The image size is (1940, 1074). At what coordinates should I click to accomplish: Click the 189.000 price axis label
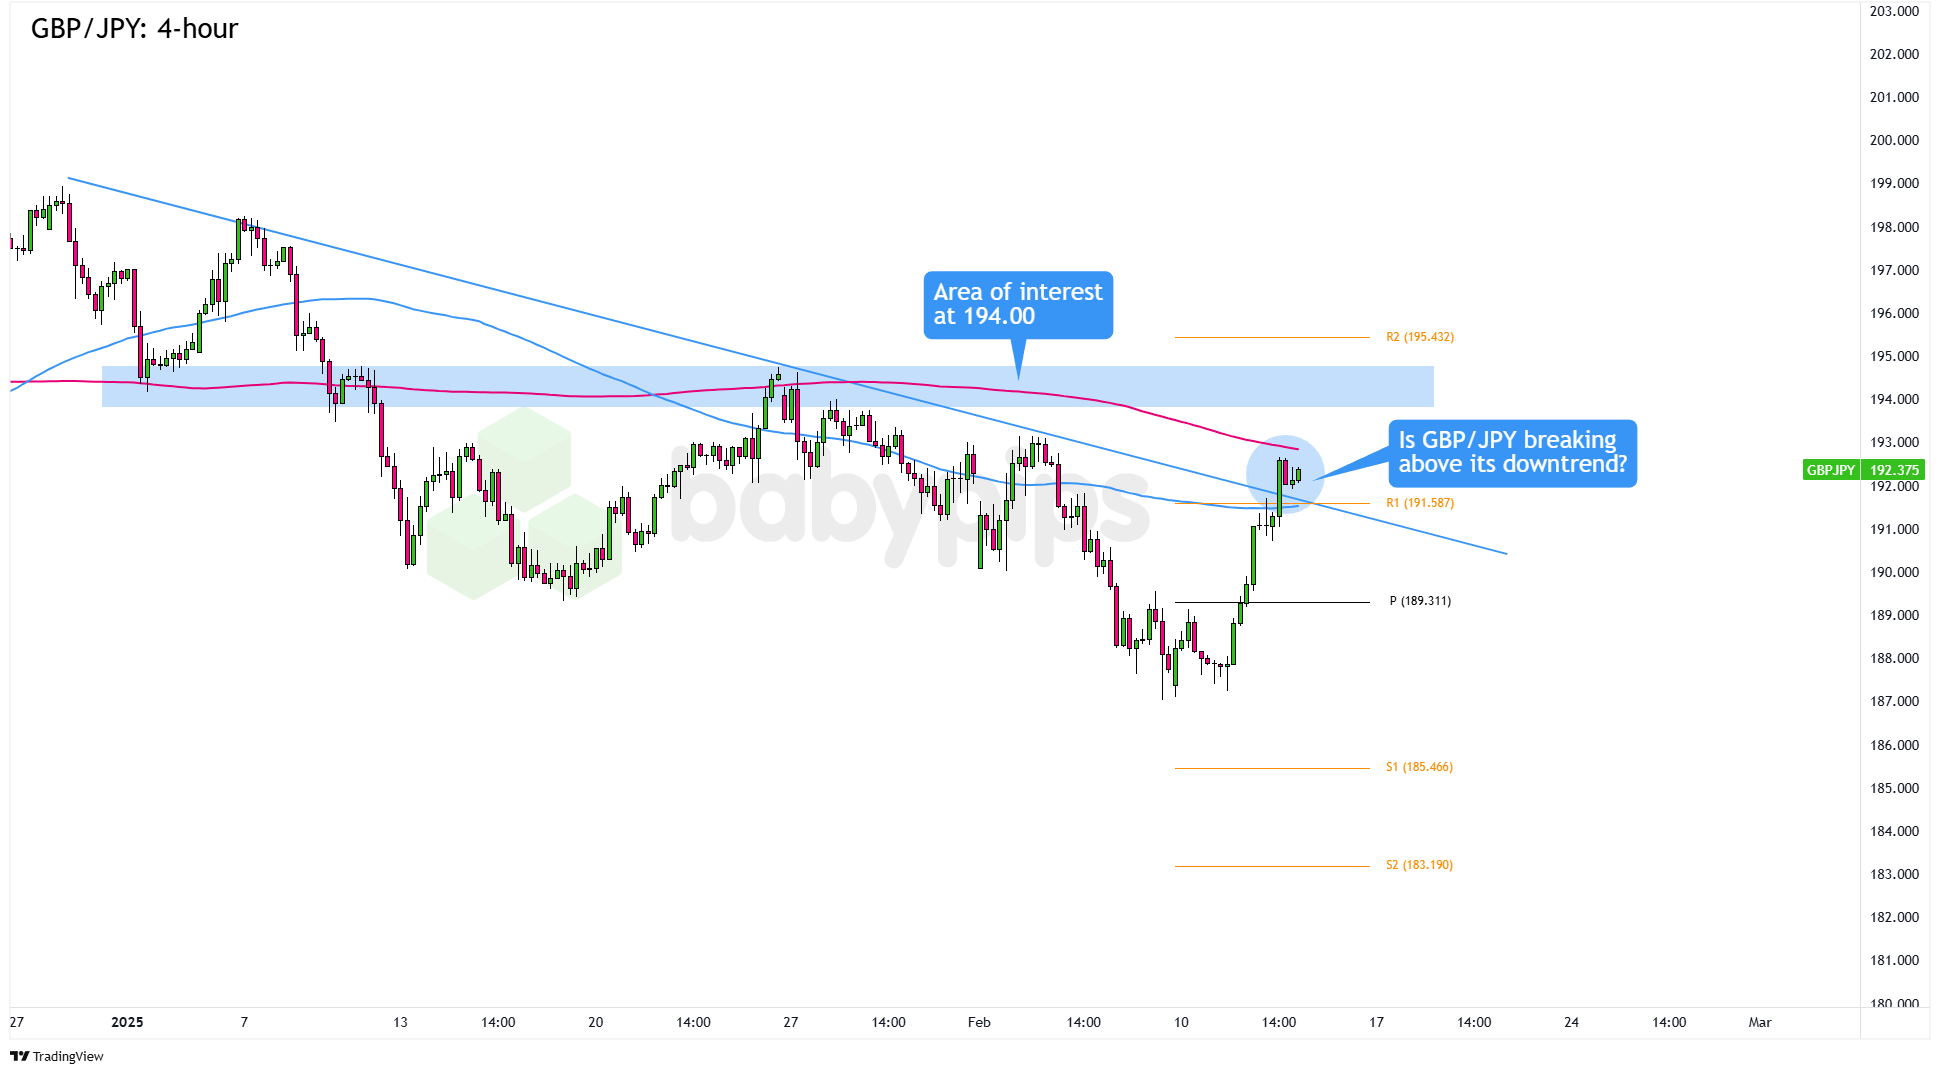coord(1894,615)
